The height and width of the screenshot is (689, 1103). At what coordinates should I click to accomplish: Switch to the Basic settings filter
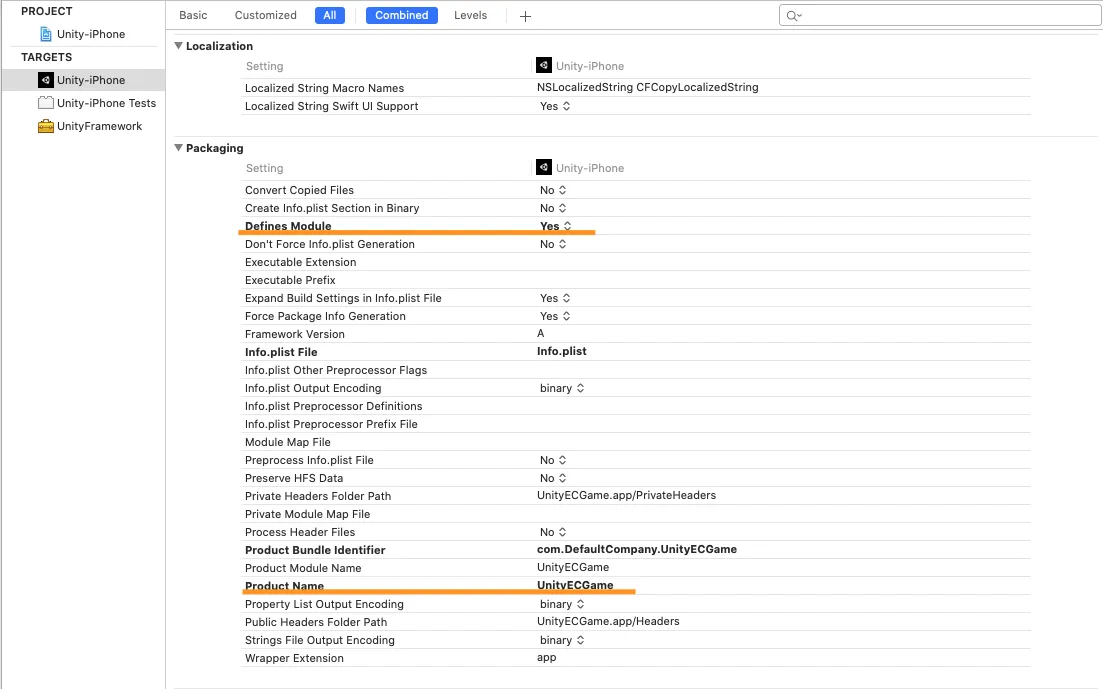[193, 16]
